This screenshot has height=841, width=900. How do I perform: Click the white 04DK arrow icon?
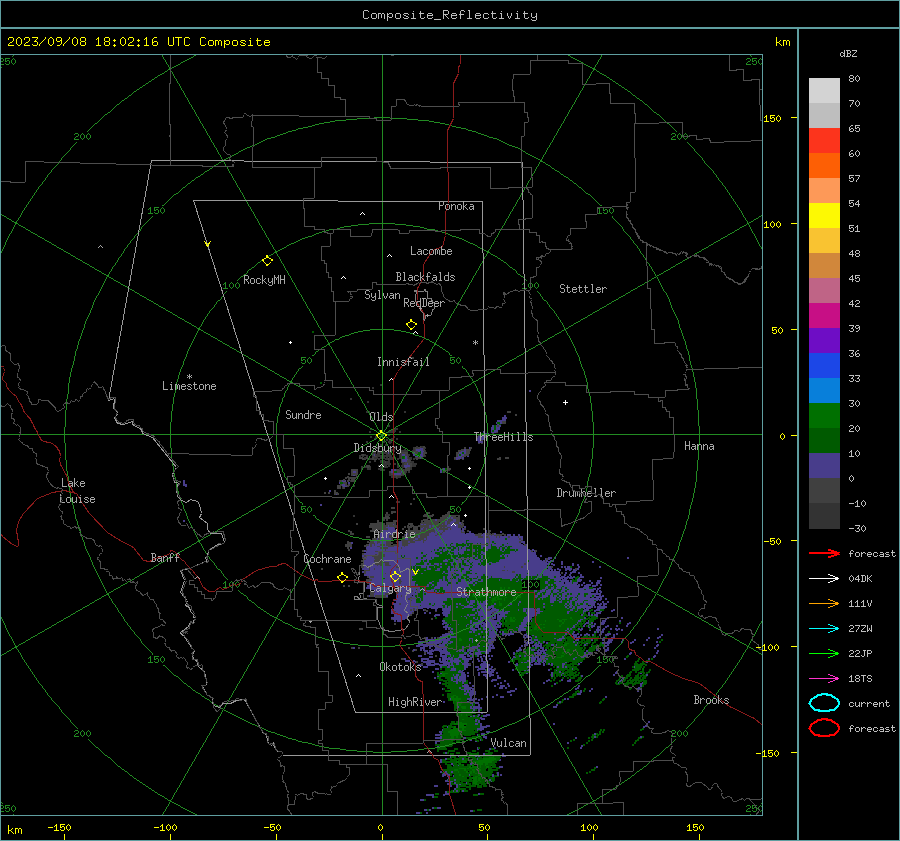tap(824, 579)
